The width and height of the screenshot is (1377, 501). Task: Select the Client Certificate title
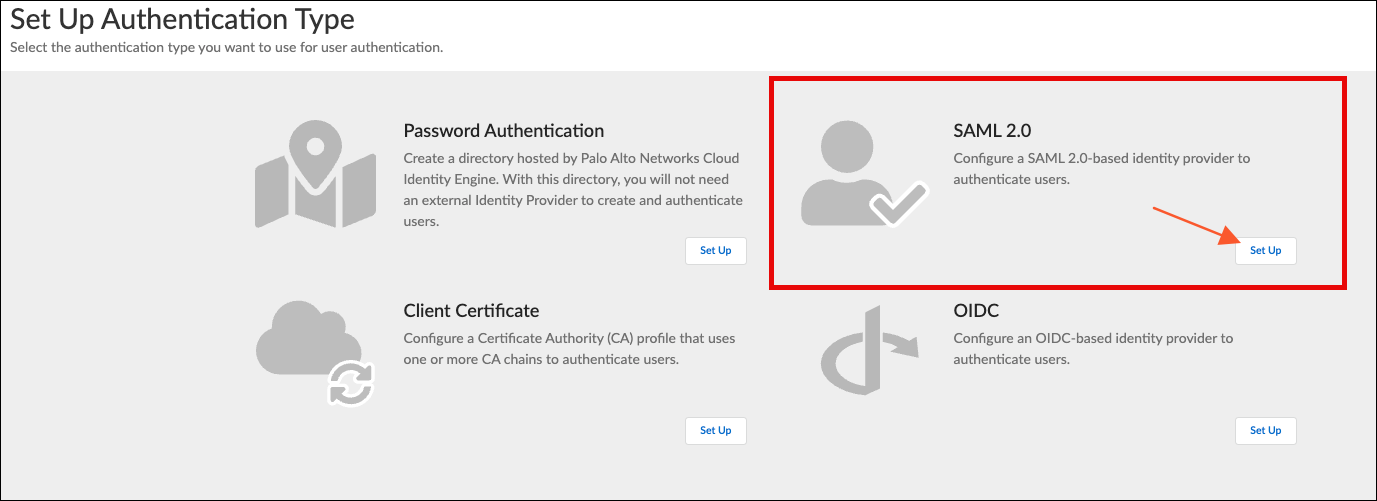[x=471, y=311]
